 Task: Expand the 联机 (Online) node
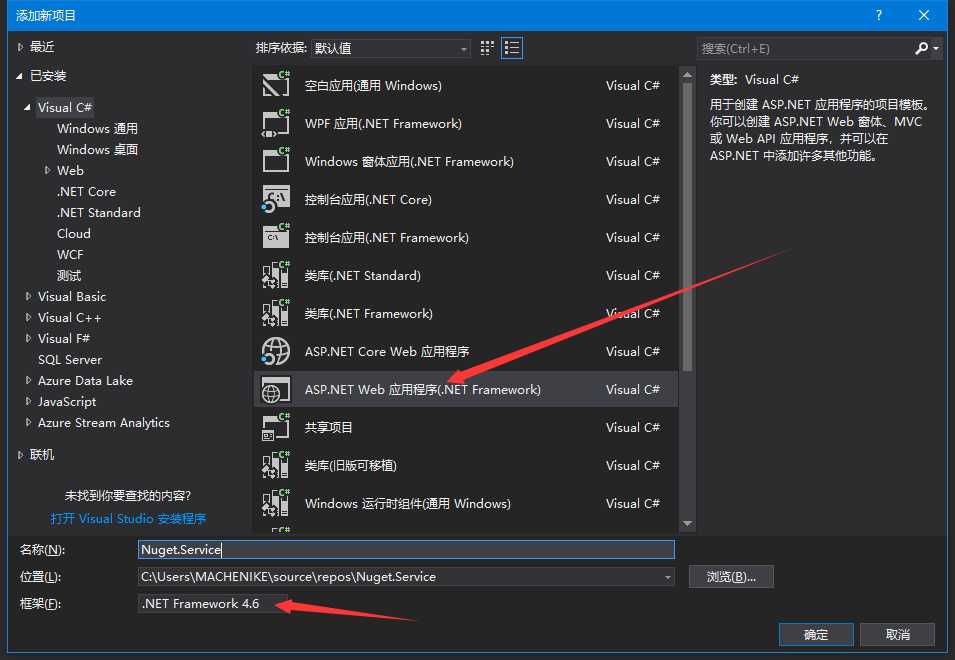click(x=20, y=455)
